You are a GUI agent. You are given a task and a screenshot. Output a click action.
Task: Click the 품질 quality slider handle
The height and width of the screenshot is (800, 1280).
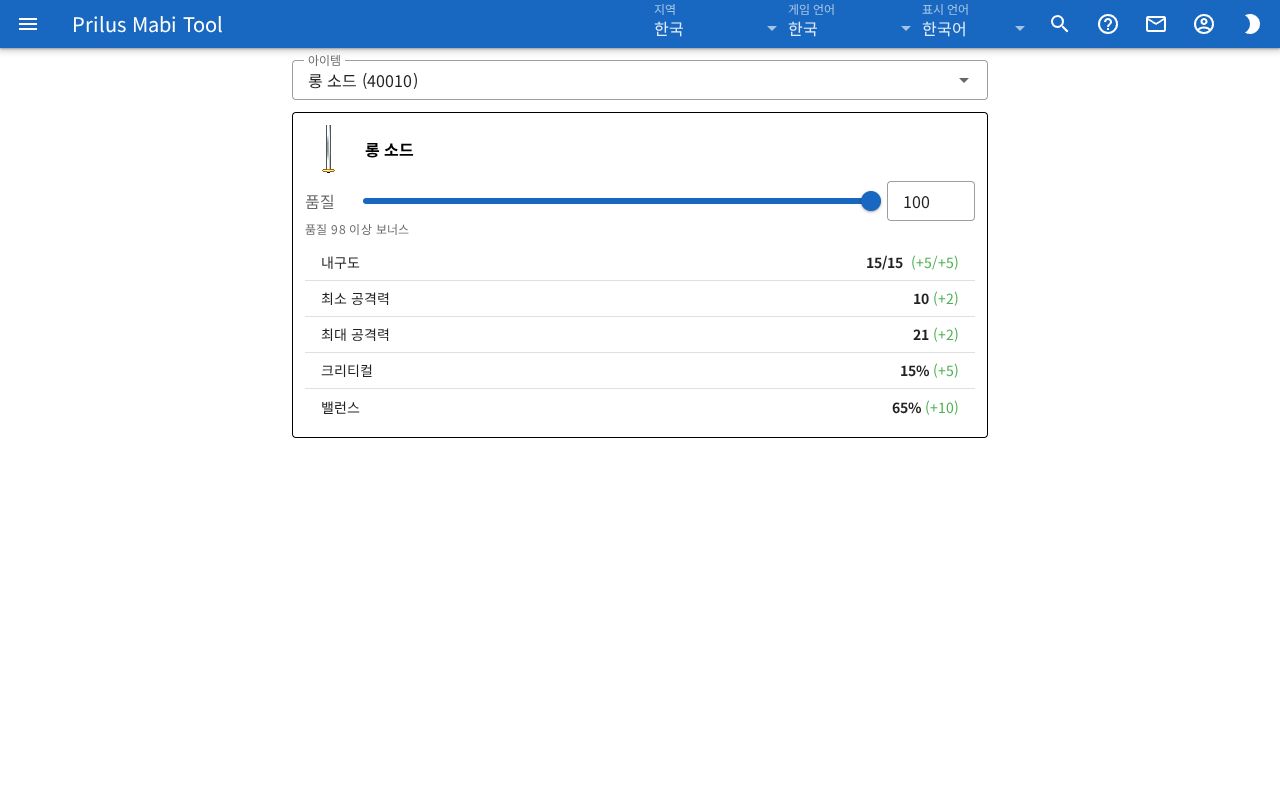click(871, 201)
